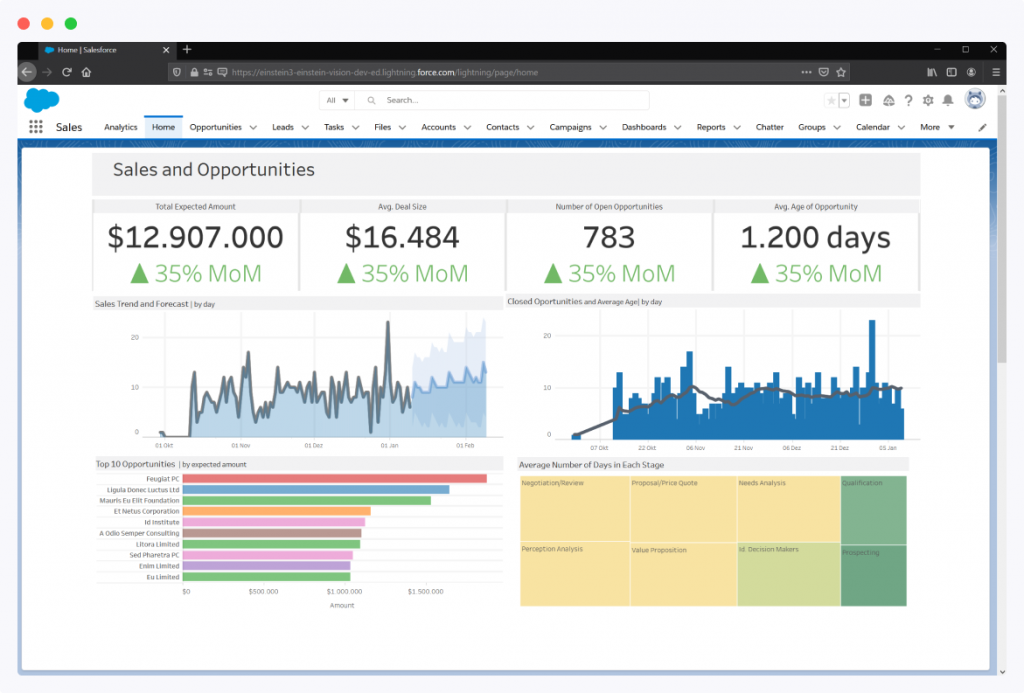This screenshot has height=693, width=1024.
Task: Click the Trailhead guidance icon
Action: [889, 100]
